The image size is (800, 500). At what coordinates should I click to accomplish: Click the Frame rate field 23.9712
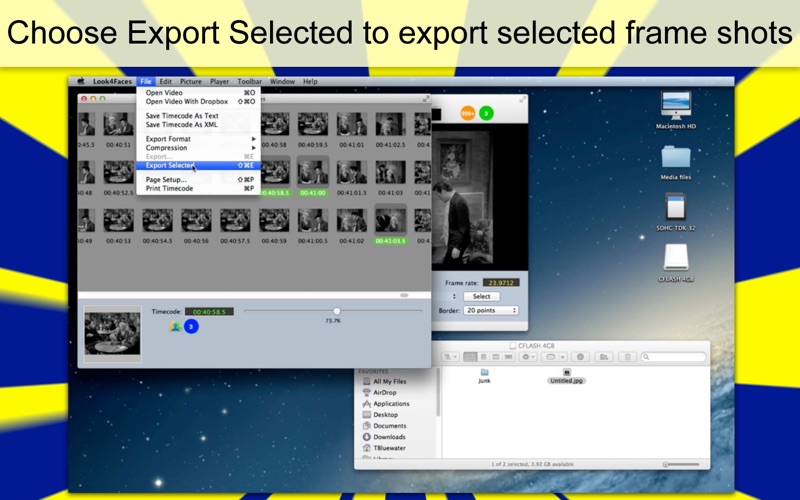coord(501,283)
